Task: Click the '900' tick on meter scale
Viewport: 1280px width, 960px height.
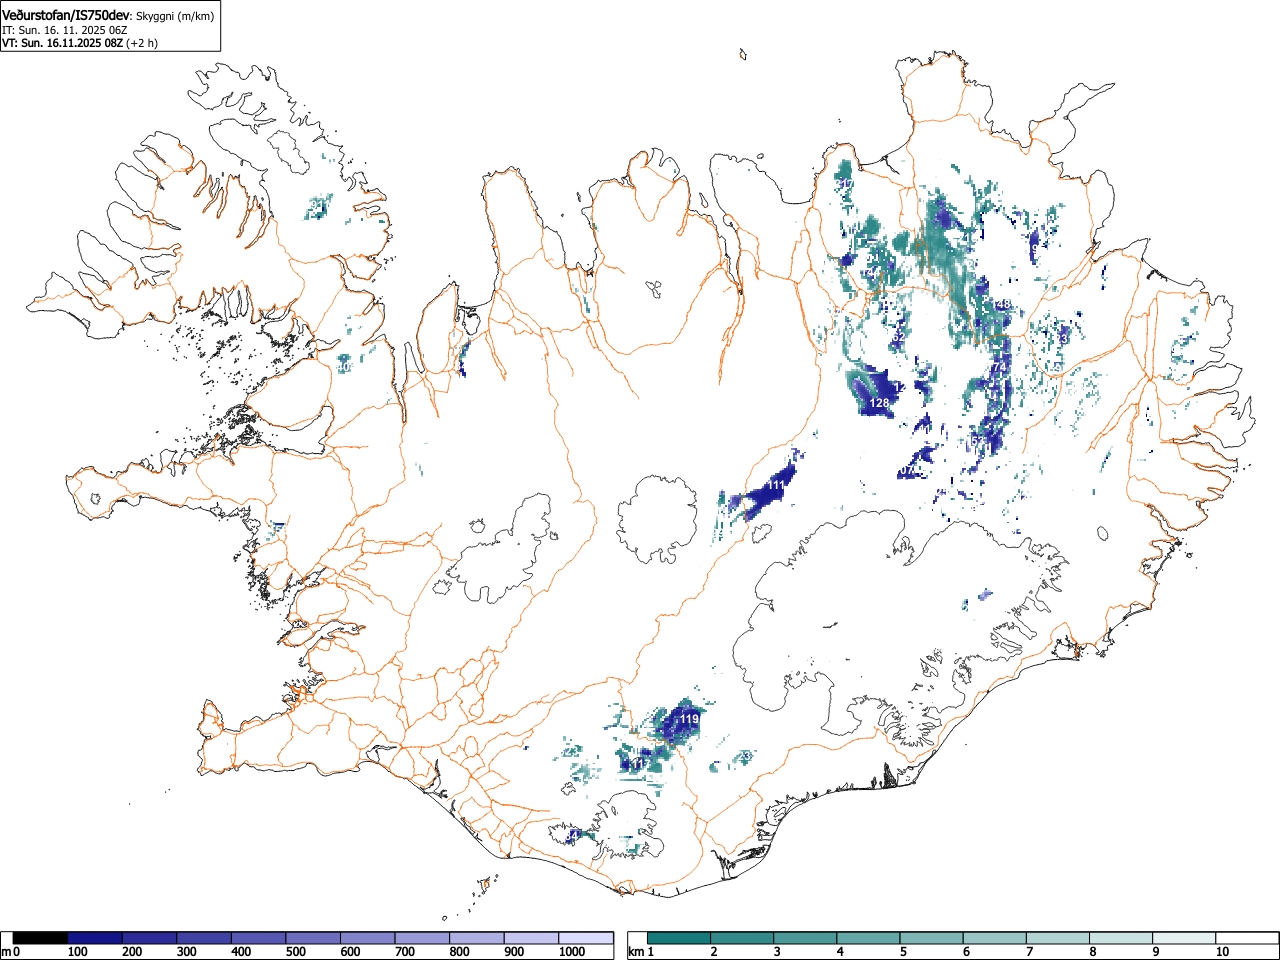Action: click(x=515, y=952)
